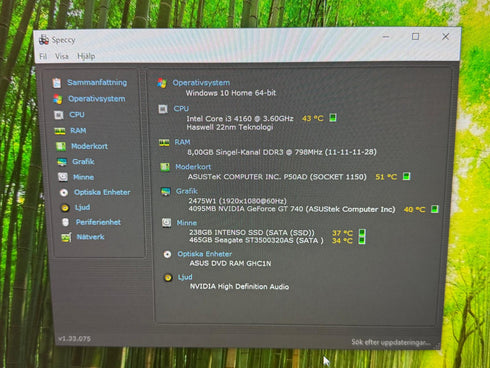Minimize the Speccy window
Image resolution: width=490 pixels, height=368 pixels.
[386, 36]
